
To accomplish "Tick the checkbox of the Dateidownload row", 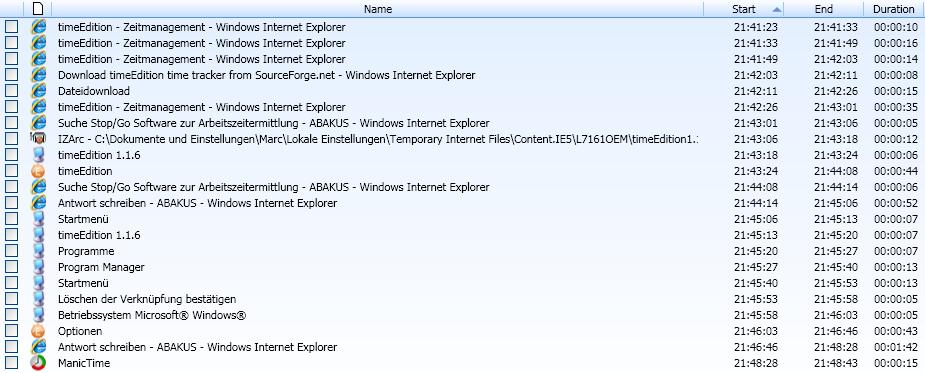I will click(x=11, y=90).
